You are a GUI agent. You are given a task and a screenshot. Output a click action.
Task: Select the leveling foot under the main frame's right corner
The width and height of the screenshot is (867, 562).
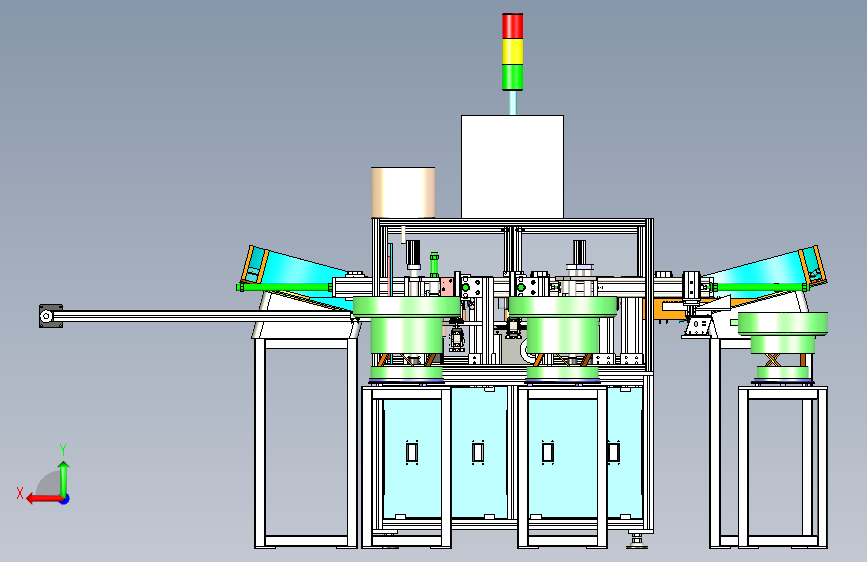pyautogui.click(x=637, y=540)
